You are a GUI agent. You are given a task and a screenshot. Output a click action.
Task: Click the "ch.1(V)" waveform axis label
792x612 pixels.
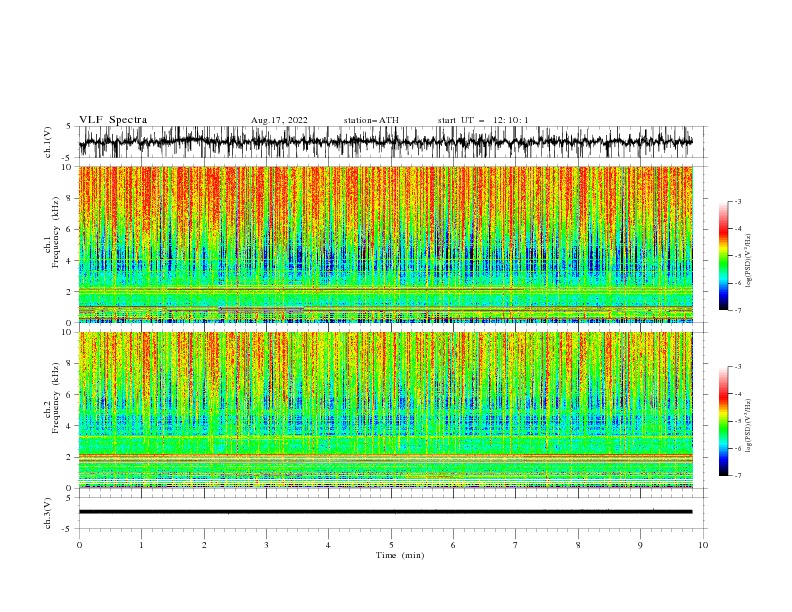tap(48, 142)
